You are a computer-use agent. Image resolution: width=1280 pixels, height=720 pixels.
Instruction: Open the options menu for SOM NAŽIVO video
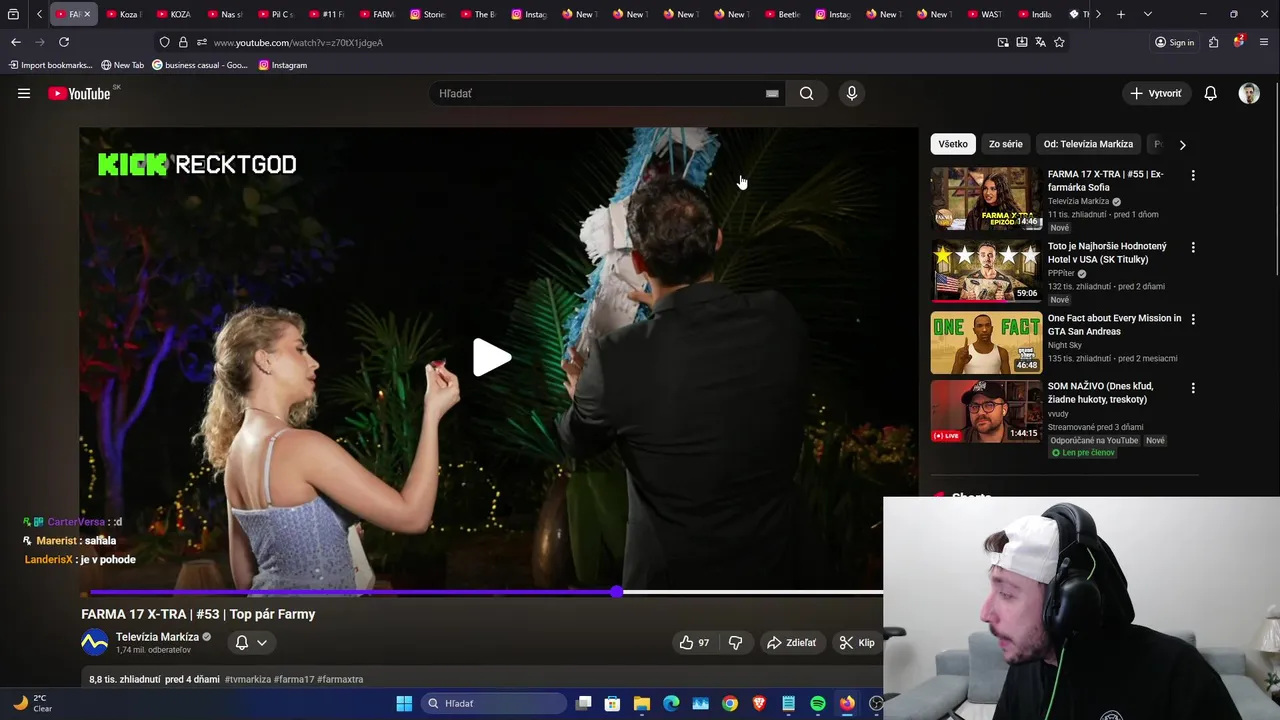coord(1192,387)
